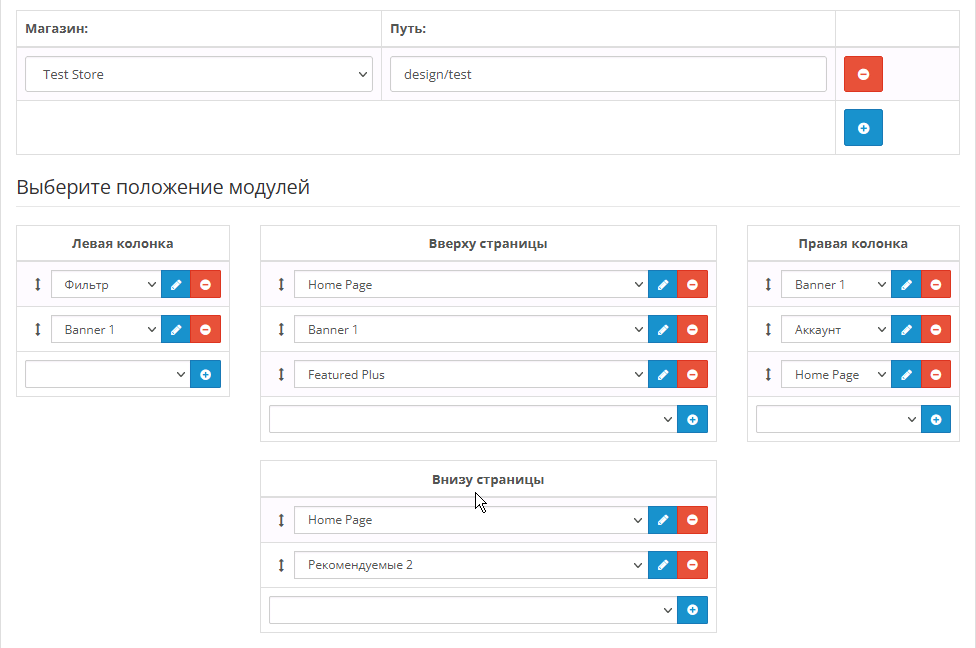Open Home Page dropdown in Правая колонка
This screenshot has width=976, height=648.
[835, 375]
